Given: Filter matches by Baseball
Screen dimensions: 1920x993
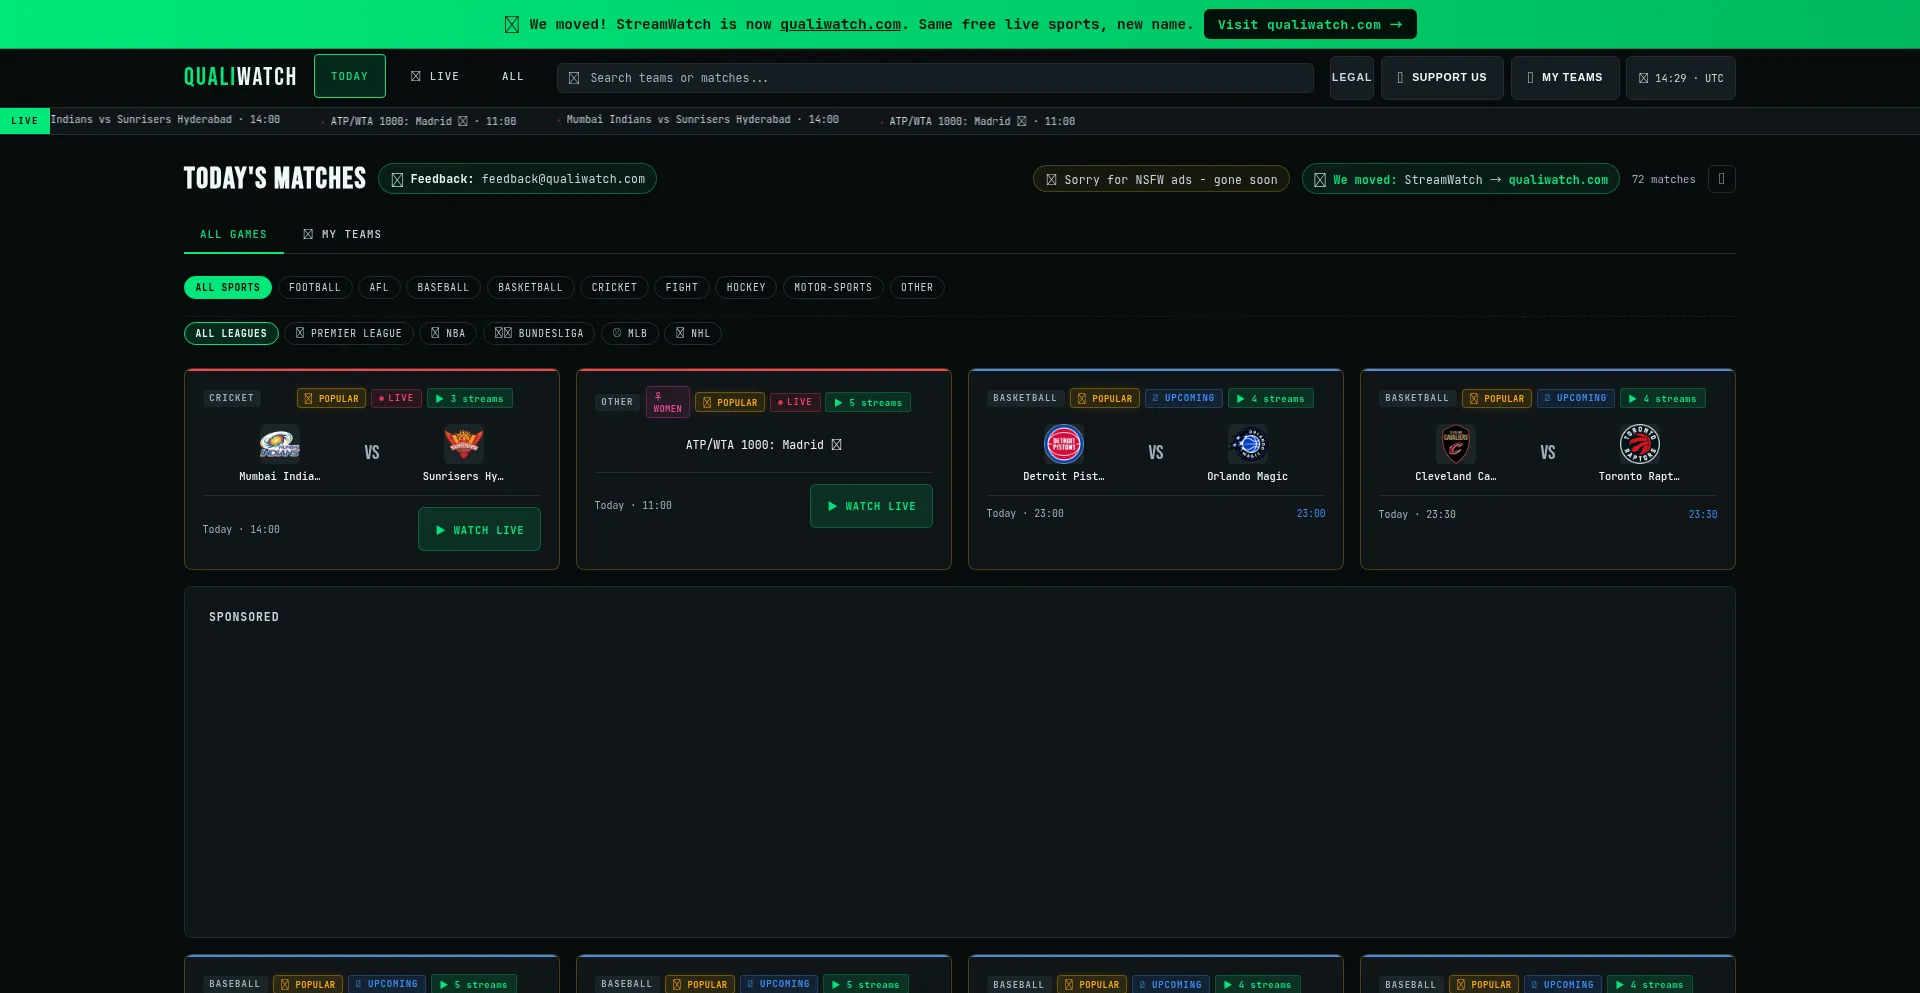Looking at the screenshot, I should (x=443, y=288).
